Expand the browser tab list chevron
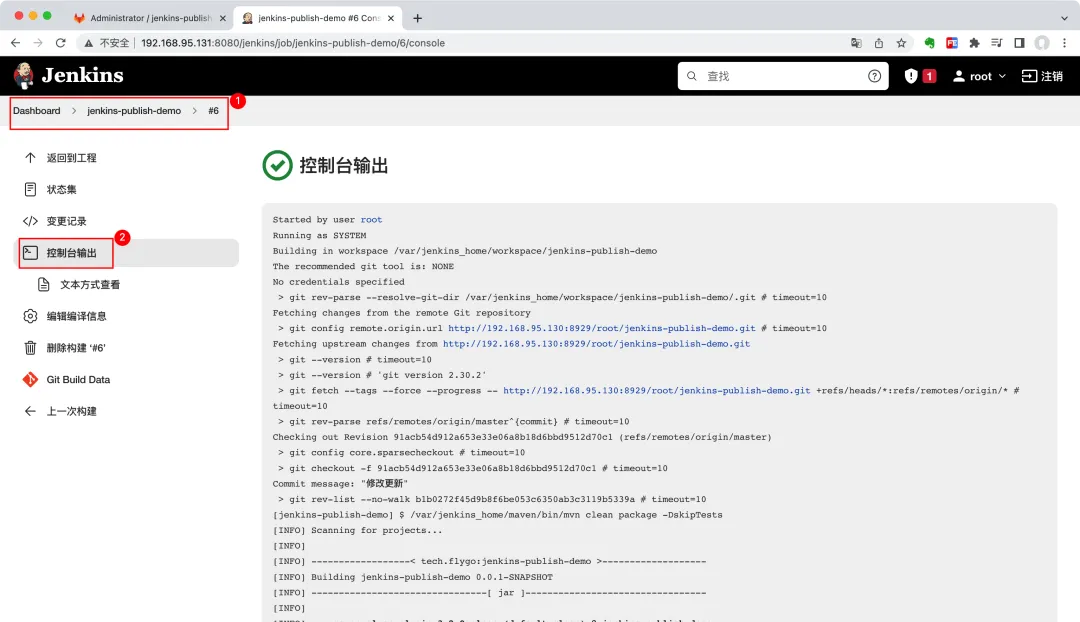The width and height of the screenshot is (1080, 622). pyautogui.click(x=1064, y=18)
